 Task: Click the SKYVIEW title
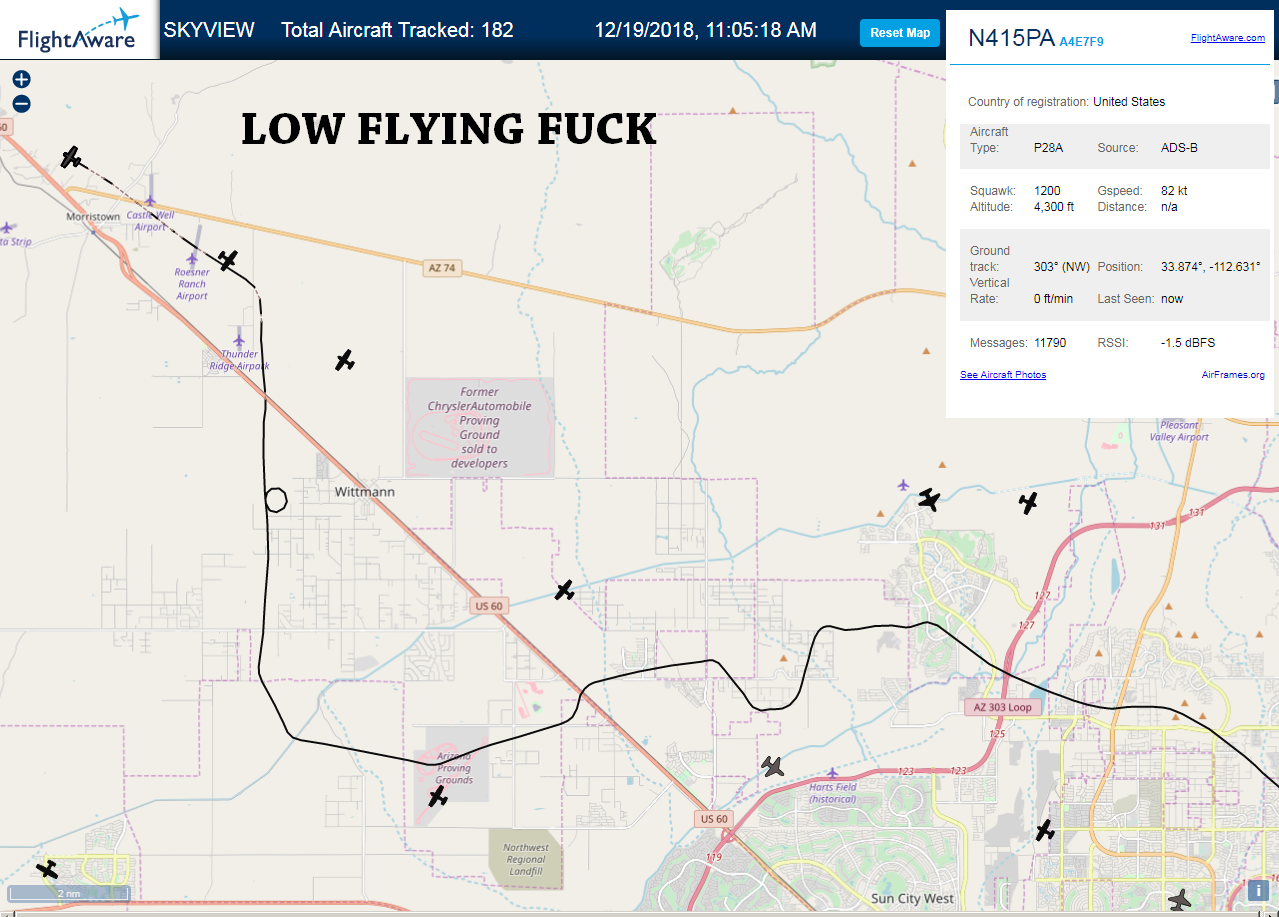pyautogui.click(x=209, y=30)
